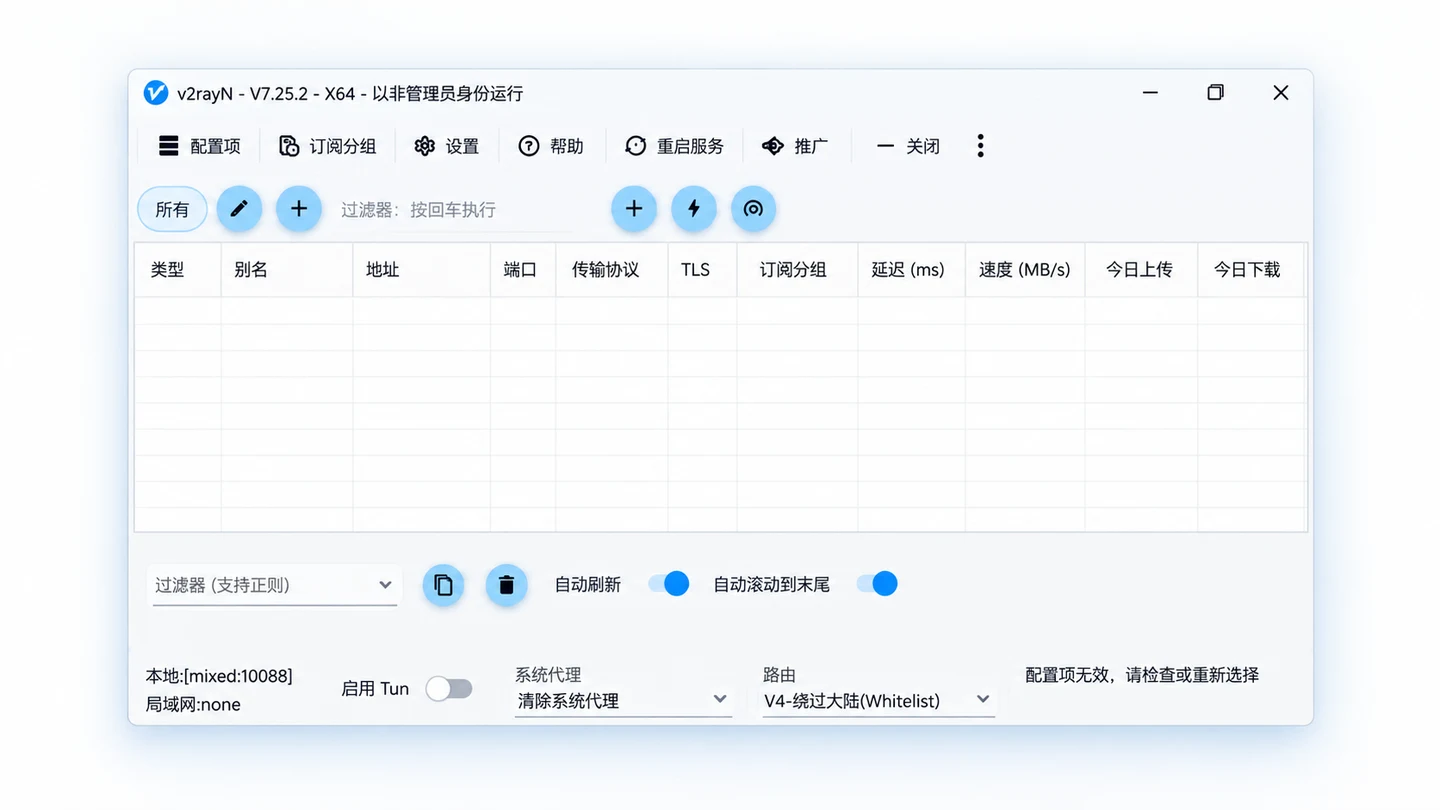Click the 配置项无效，请检查或重新选择 status message
This screenshot has height=810, width=1440.
click(x=1142, y=675)
